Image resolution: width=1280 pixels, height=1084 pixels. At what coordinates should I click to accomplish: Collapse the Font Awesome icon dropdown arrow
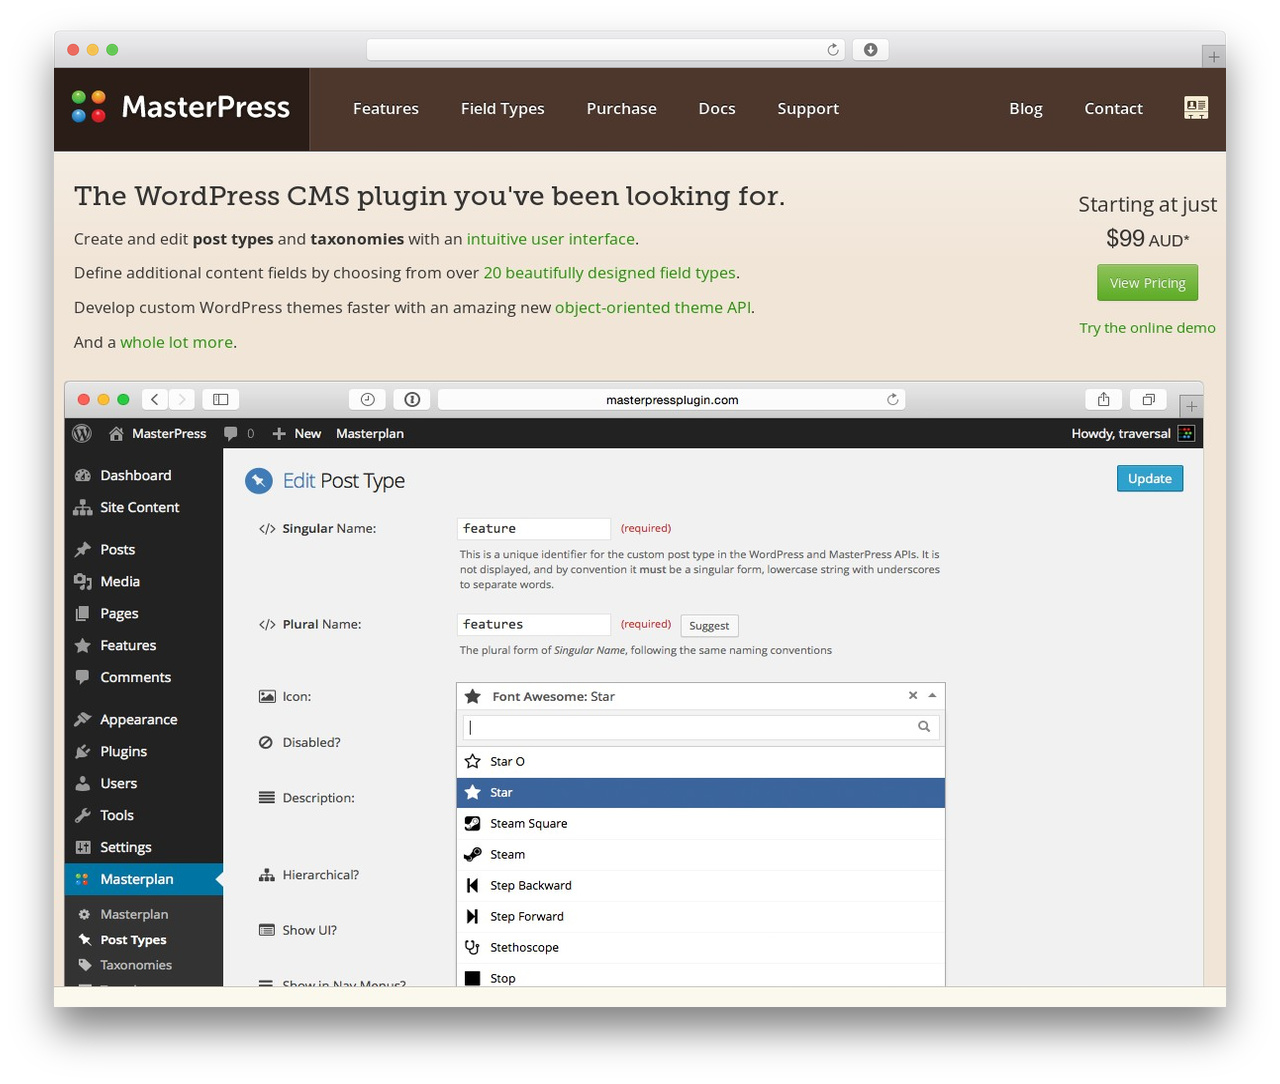932,695
